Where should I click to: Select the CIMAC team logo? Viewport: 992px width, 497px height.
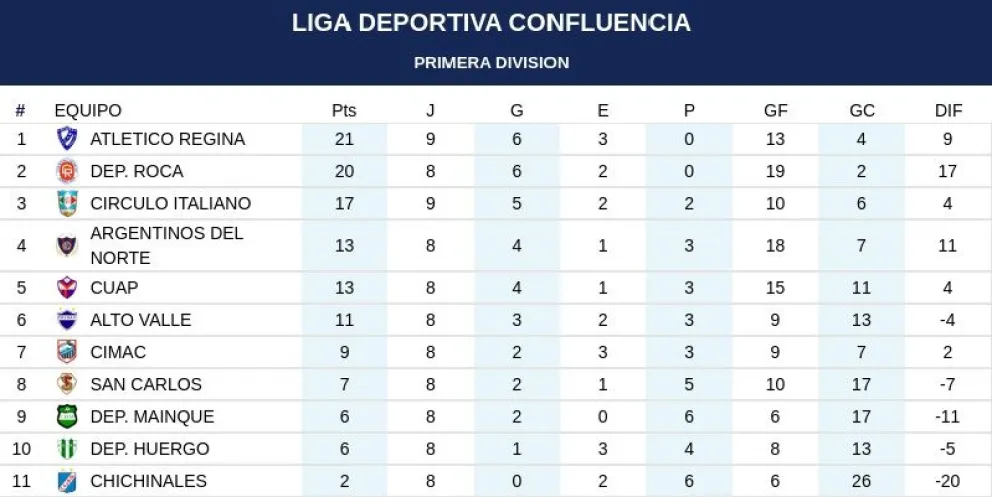pyautogui.click(x=67, y=352)
